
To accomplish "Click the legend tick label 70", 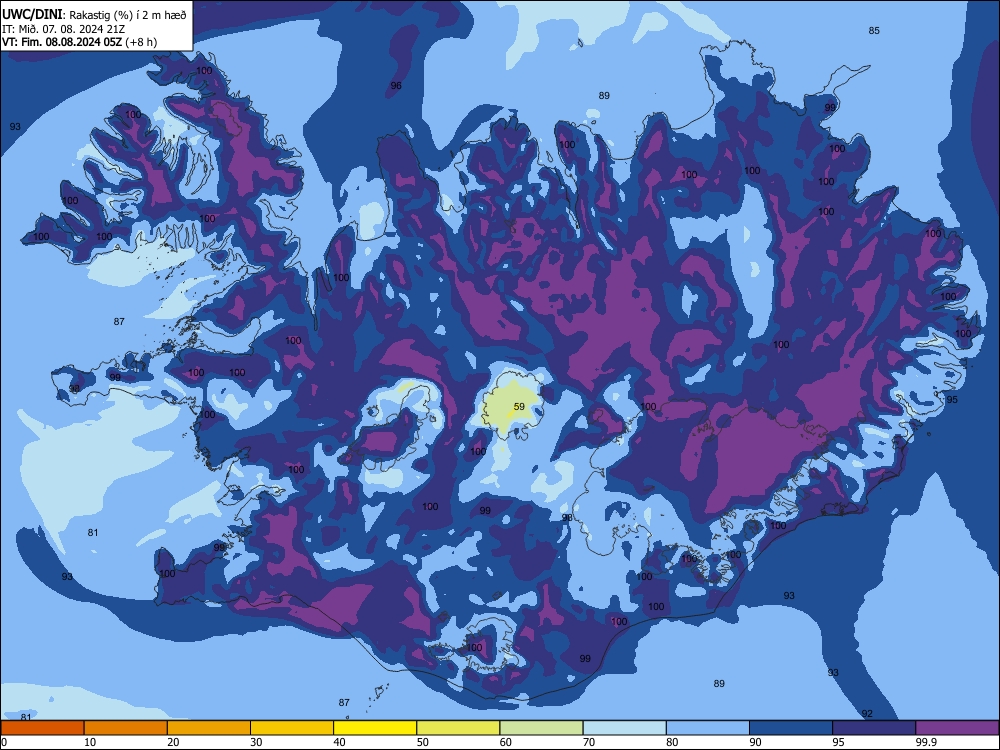I will (589, 742).
